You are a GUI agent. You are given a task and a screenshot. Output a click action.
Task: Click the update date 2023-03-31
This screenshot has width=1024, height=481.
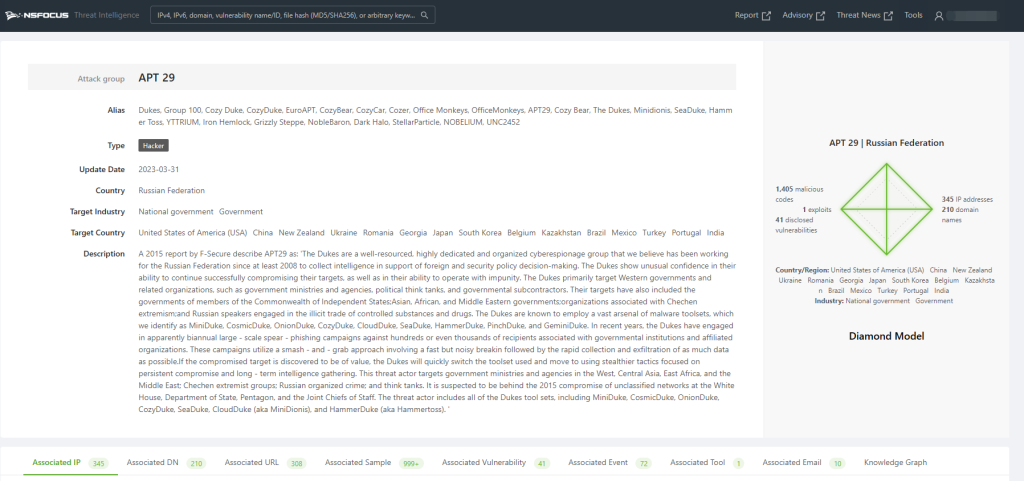pos(159,169)
